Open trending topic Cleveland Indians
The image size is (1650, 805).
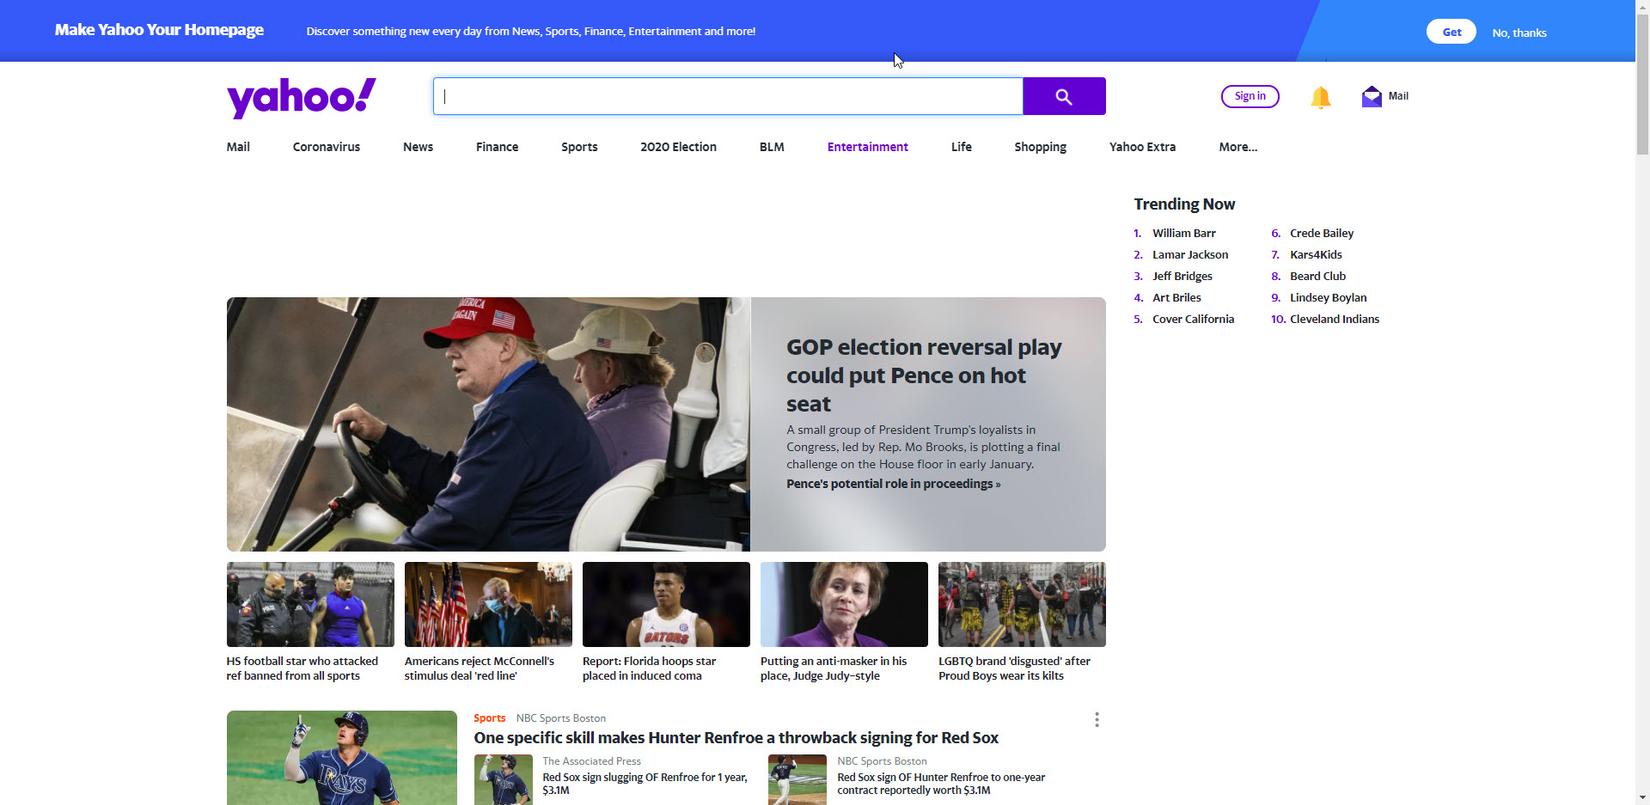[1334, 319]
